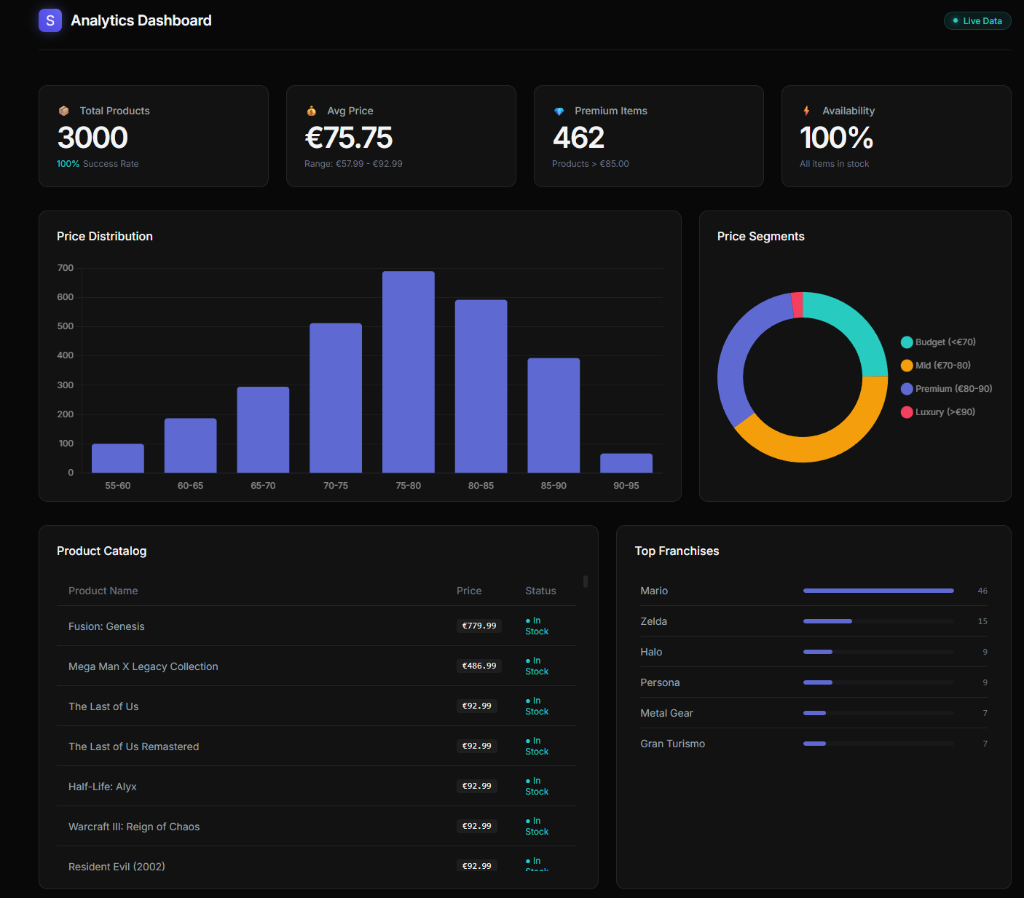Click the 80-85 price distribution bar
The image size is (1024, 898).
coord(481,386)
